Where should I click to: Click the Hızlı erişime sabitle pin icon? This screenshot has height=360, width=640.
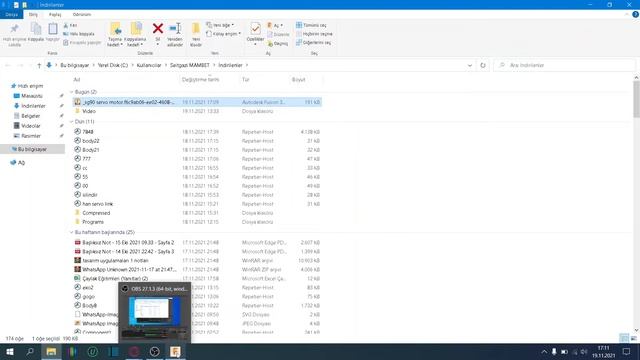(14, 29)
